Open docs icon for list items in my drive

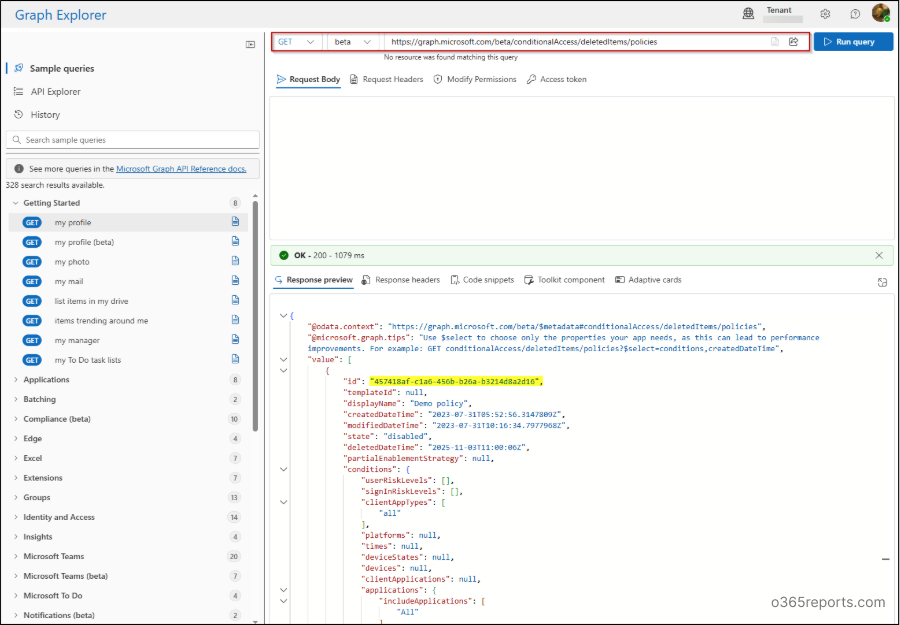point(235,300)
